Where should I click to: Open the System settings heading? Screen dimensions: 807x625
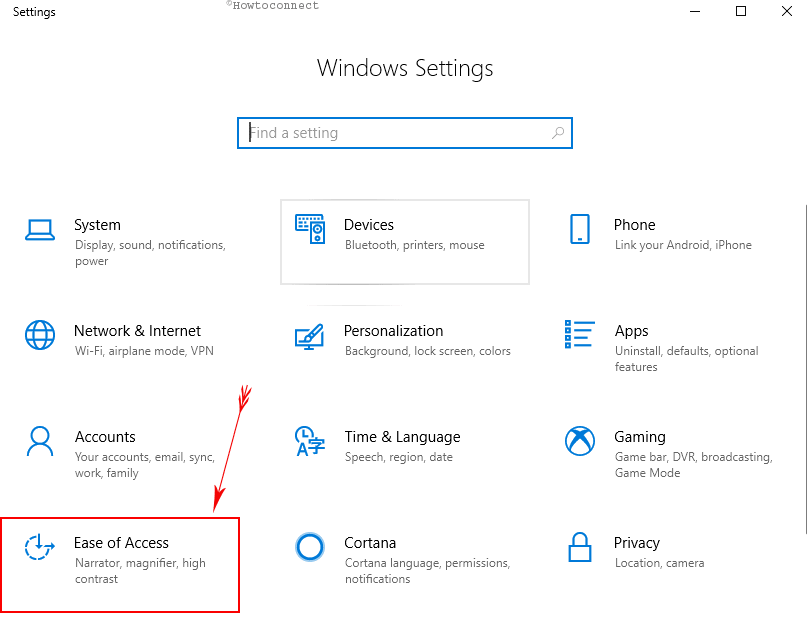(x=97, y=225)
